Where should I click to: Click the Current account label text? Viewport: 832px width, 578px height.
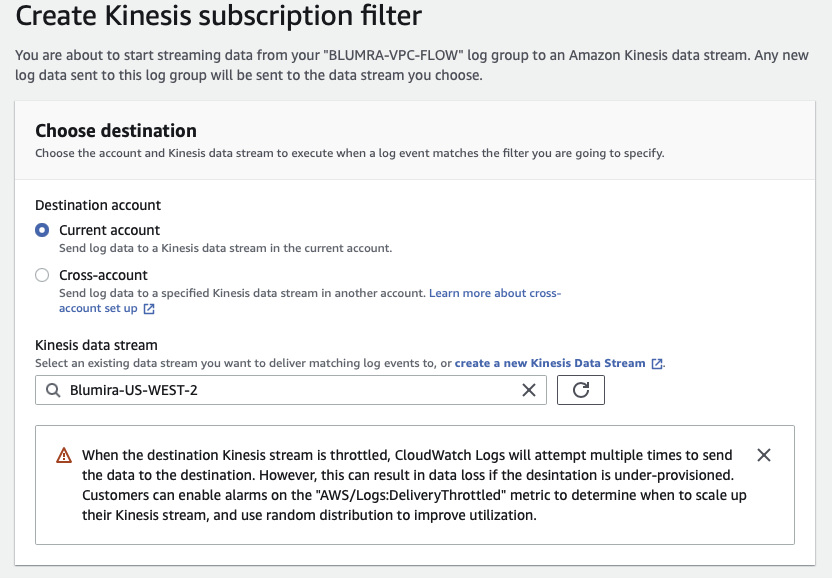click(x=109, y=230)
